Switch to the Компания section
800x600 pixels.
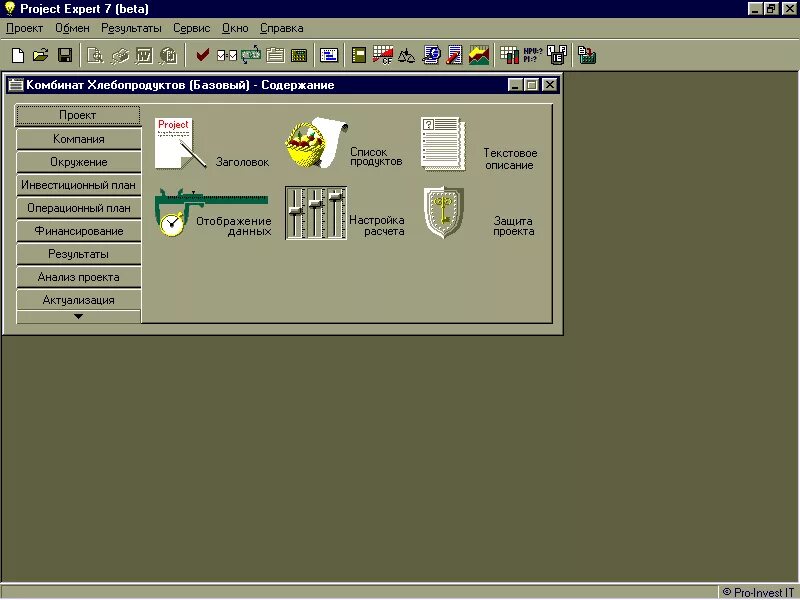(79, 139)
